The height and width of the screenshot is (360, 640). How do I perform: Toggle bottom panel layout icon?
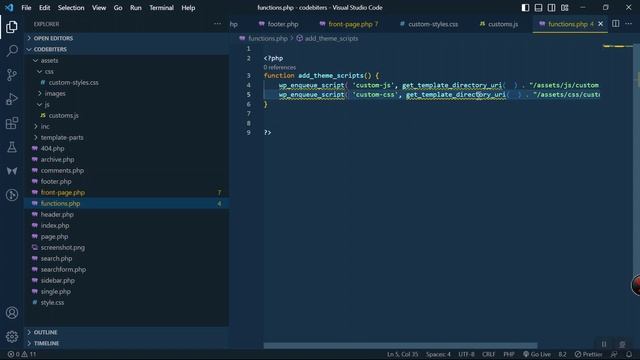538,7
